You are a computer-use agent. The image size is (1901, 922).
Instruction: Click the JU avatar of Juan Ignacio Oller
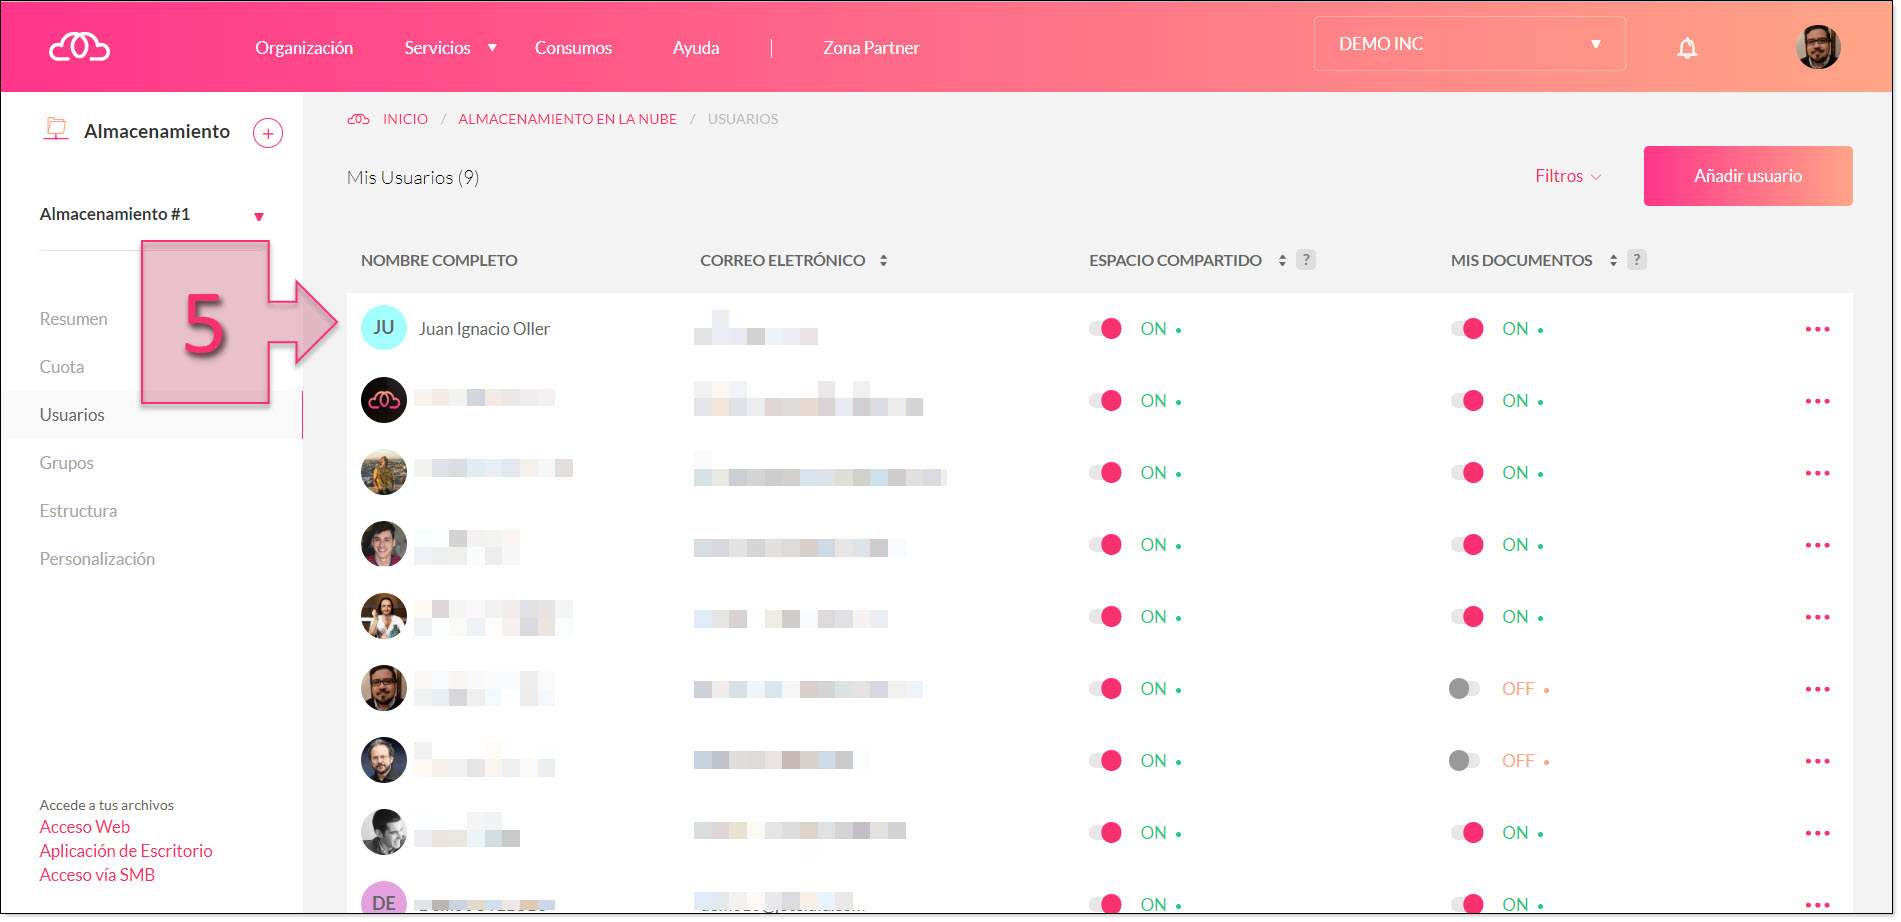pyautogui.click(x=383, y=328)
